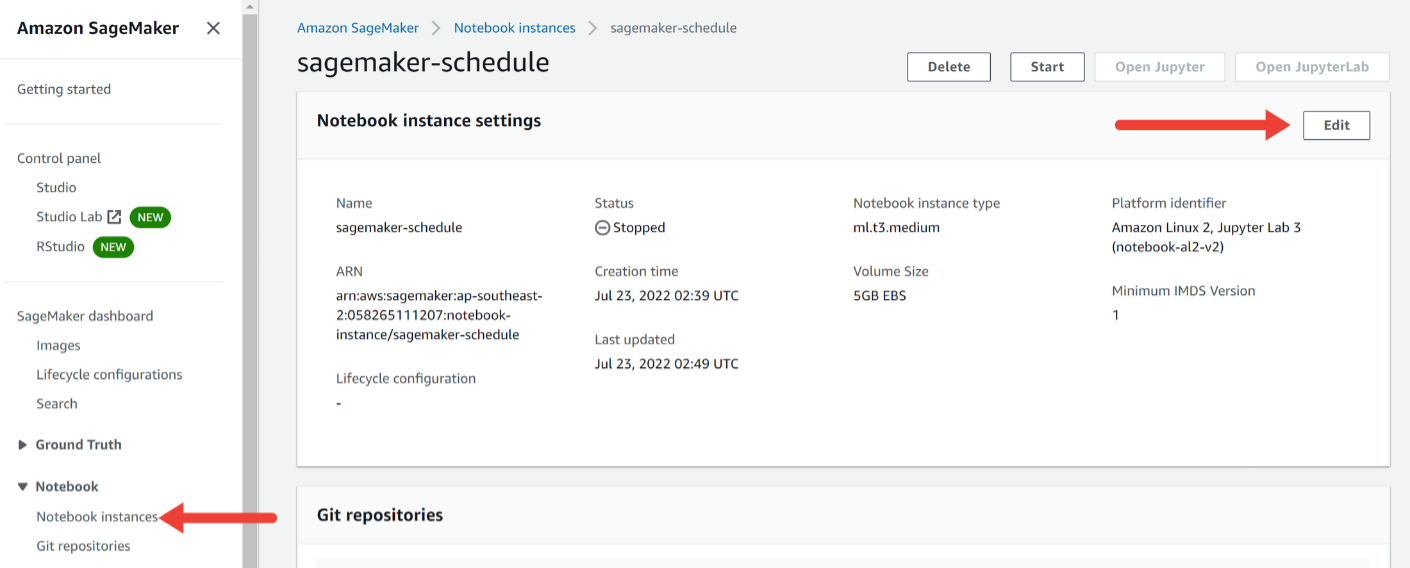Open Git repositories in sidebar
The height and width of the screenshot is (568, 1410).
(x=83, y=546)
